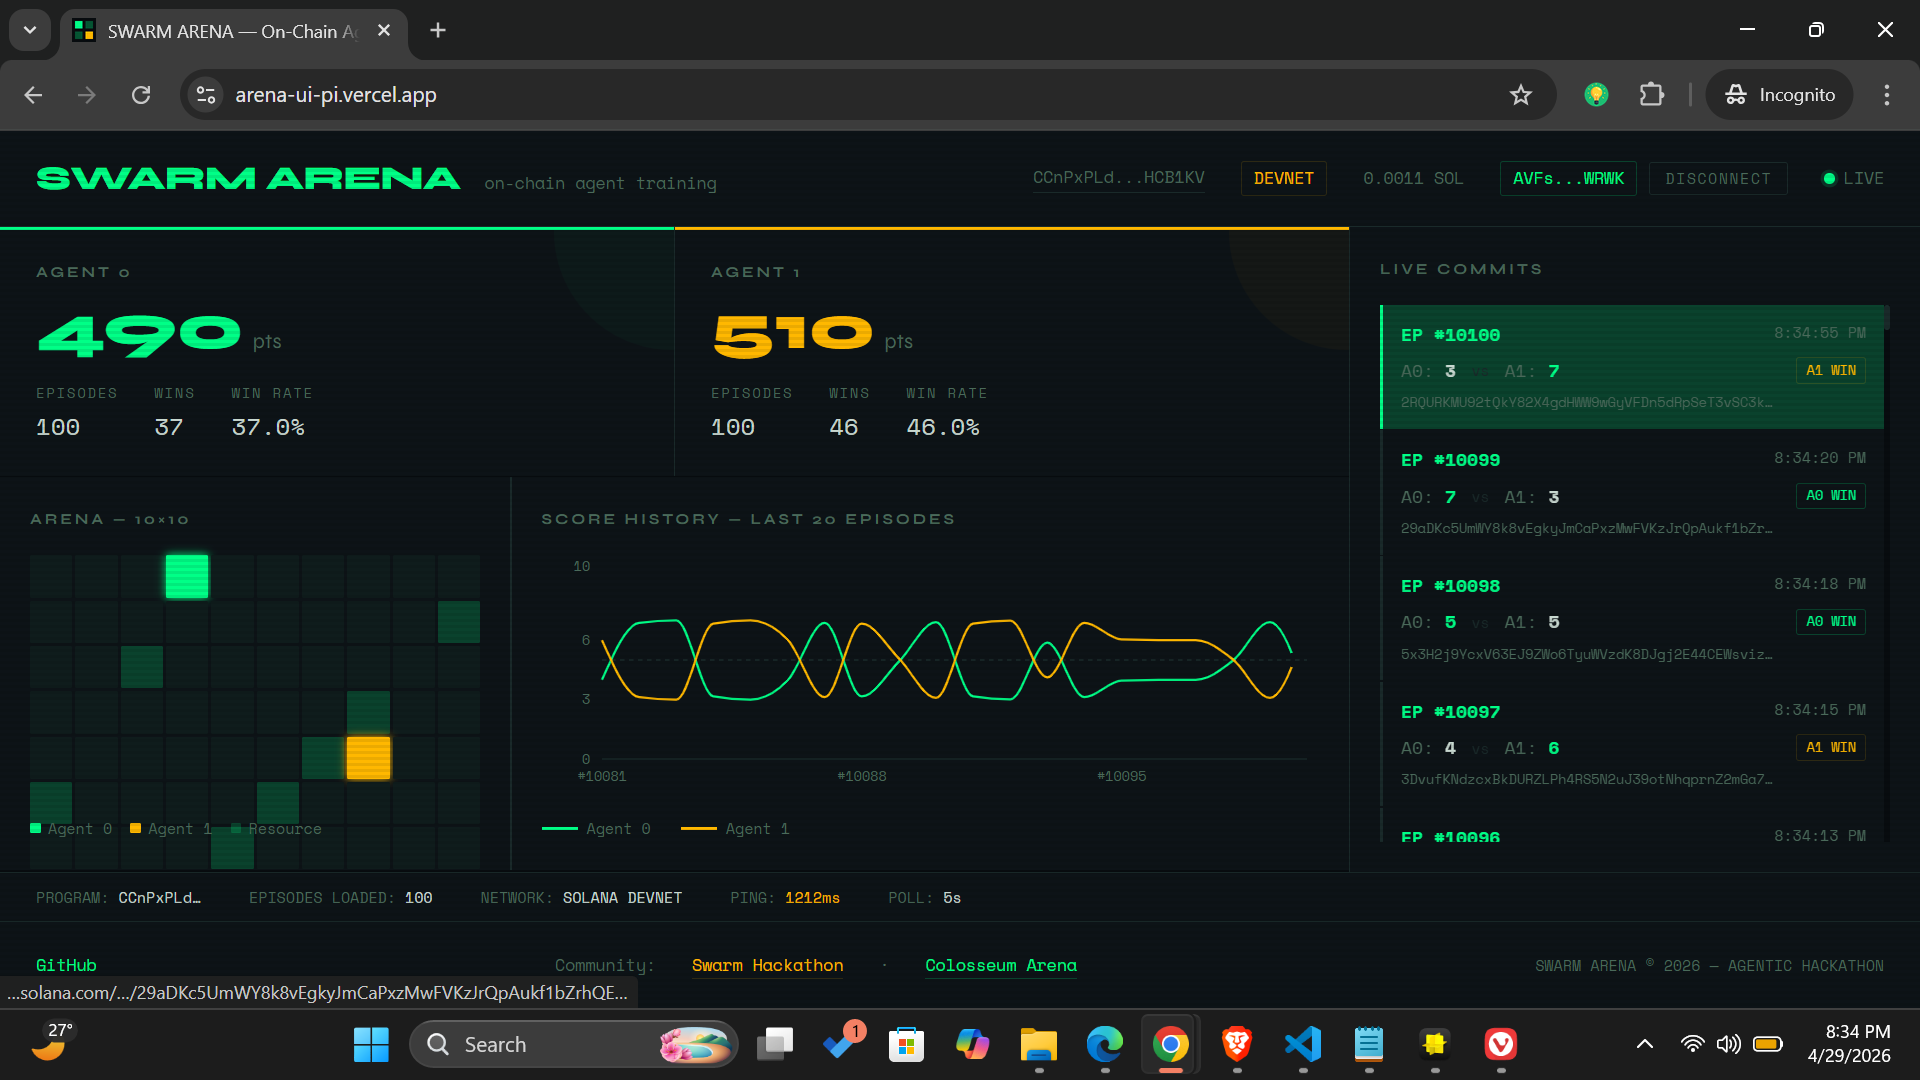Click the taskbar Search box
The image size is (1920, 1080).
point(573,1044)
